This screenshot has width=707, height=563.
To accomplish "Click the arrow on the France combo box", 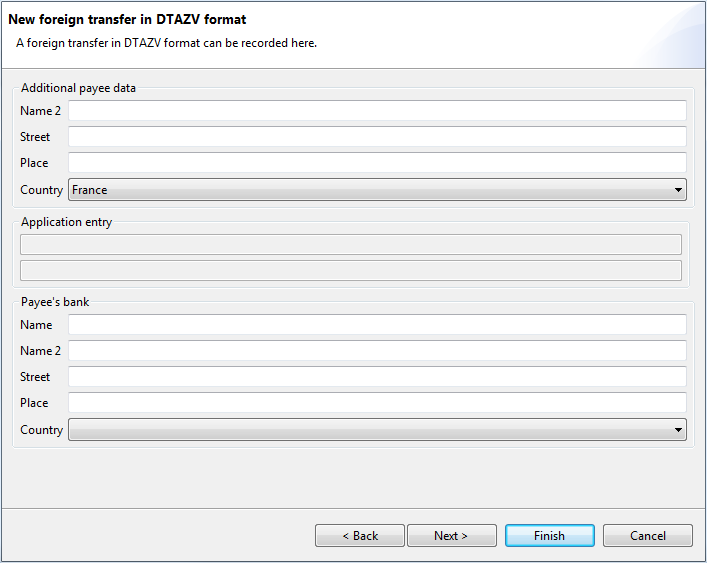I will (x=678, y=190).
